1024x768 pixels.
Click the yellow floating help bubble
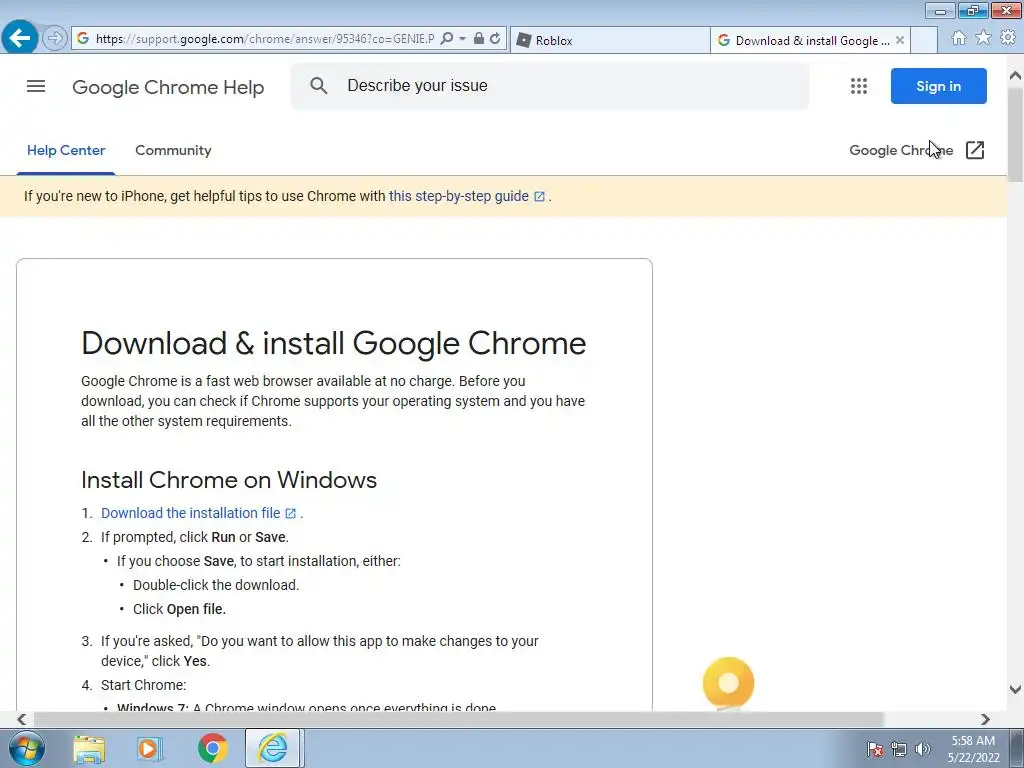pyautogui.click(x=728, y=683)
